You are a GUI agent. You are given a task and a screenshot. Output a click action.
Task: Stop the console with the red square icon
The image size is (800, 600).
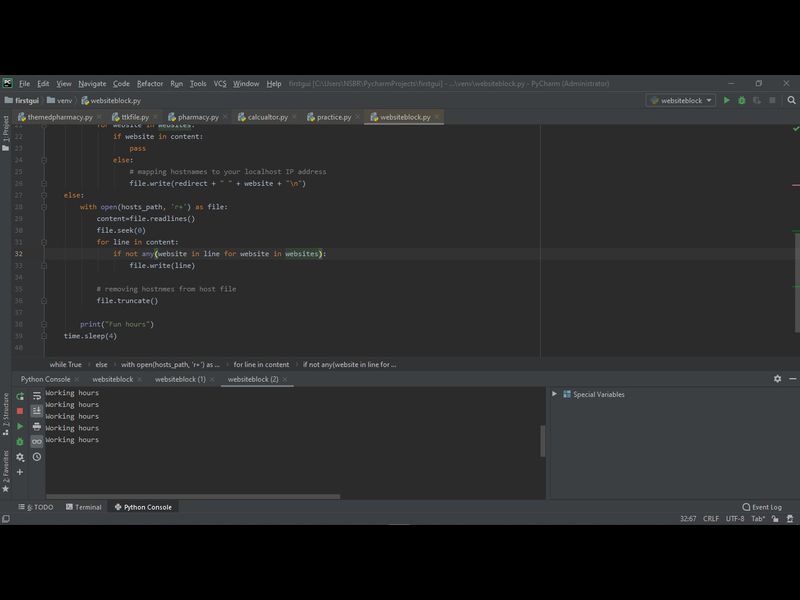pos(20,411)
